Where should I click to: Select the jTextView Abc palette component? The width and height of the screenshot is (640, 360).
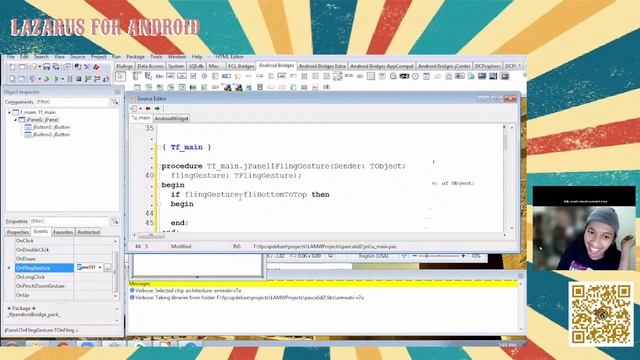tap(159, 76)
